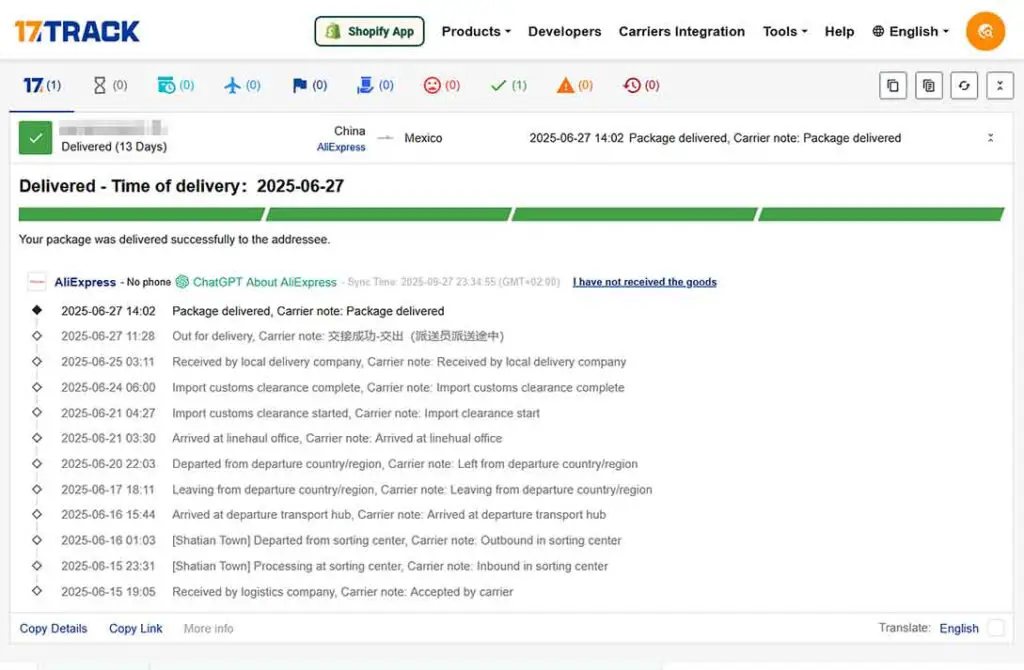This screenshot has width=1024, height=670.
Task: Collapse all results using the collapse icon
Action: click(1000, 85)
